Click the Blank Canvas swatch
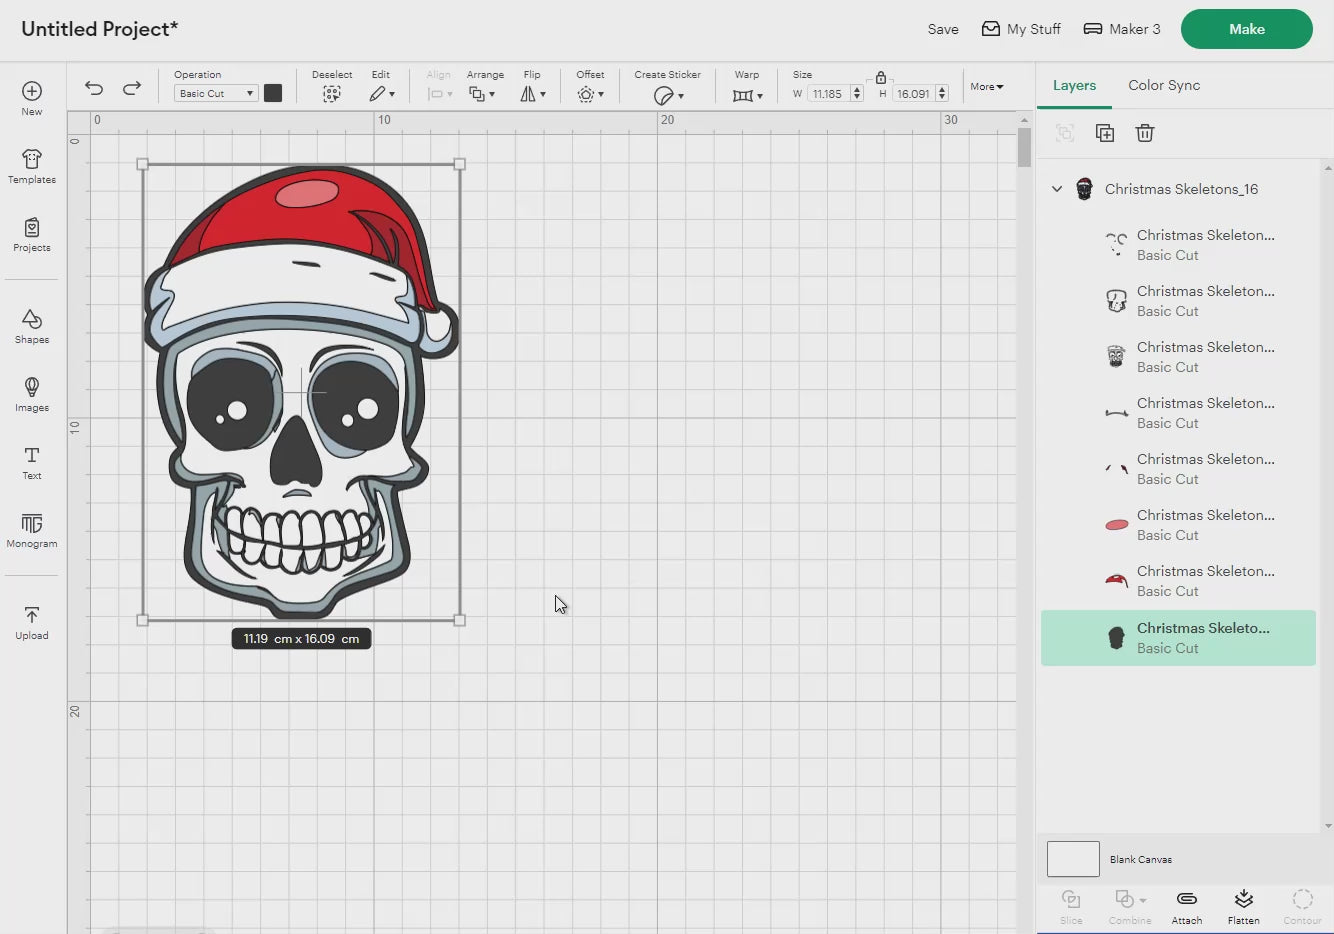1334x934 pixels. 1073,859
